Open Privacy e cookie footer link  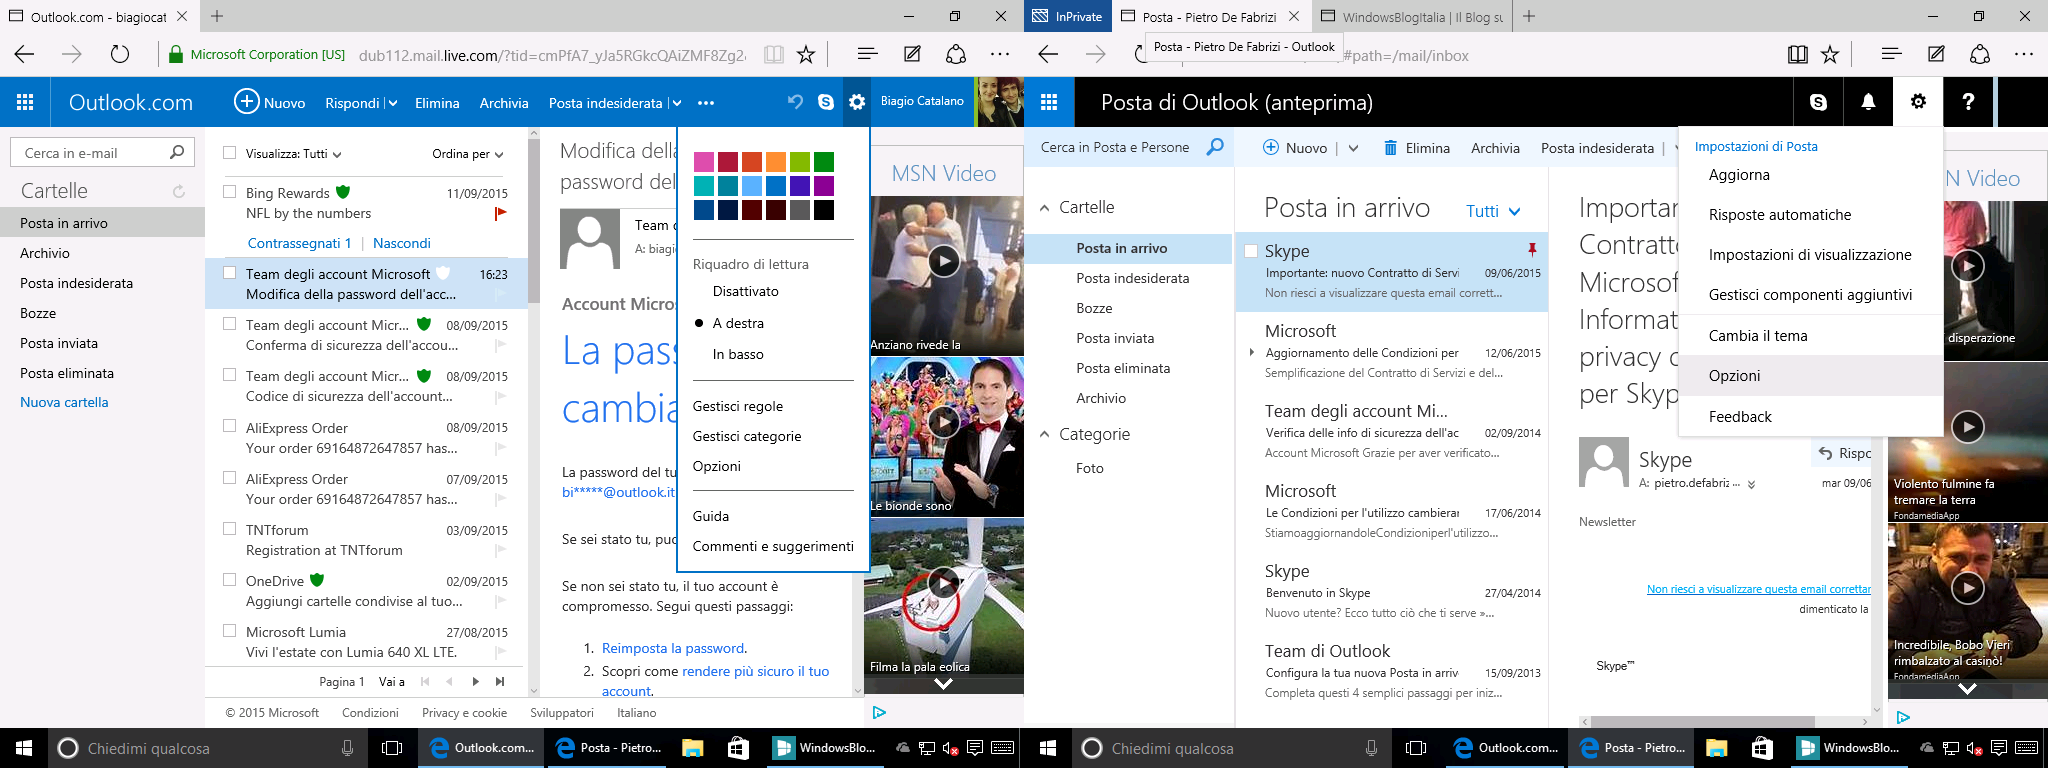click(464, 713)
